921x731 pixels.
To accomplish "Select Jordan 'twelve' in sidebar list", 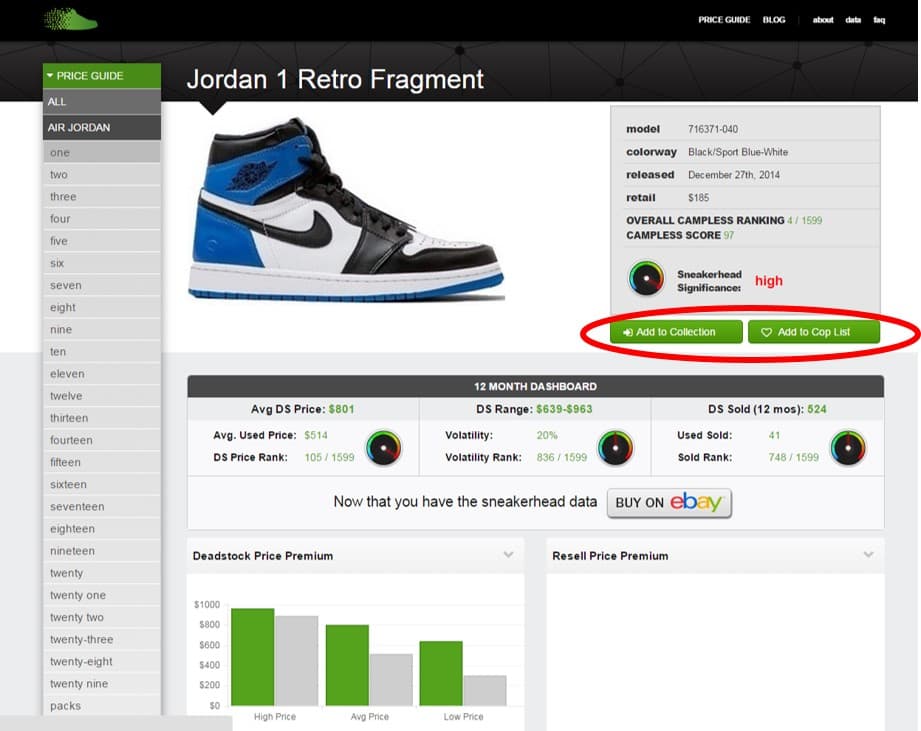I will click(x=102, y=396).
